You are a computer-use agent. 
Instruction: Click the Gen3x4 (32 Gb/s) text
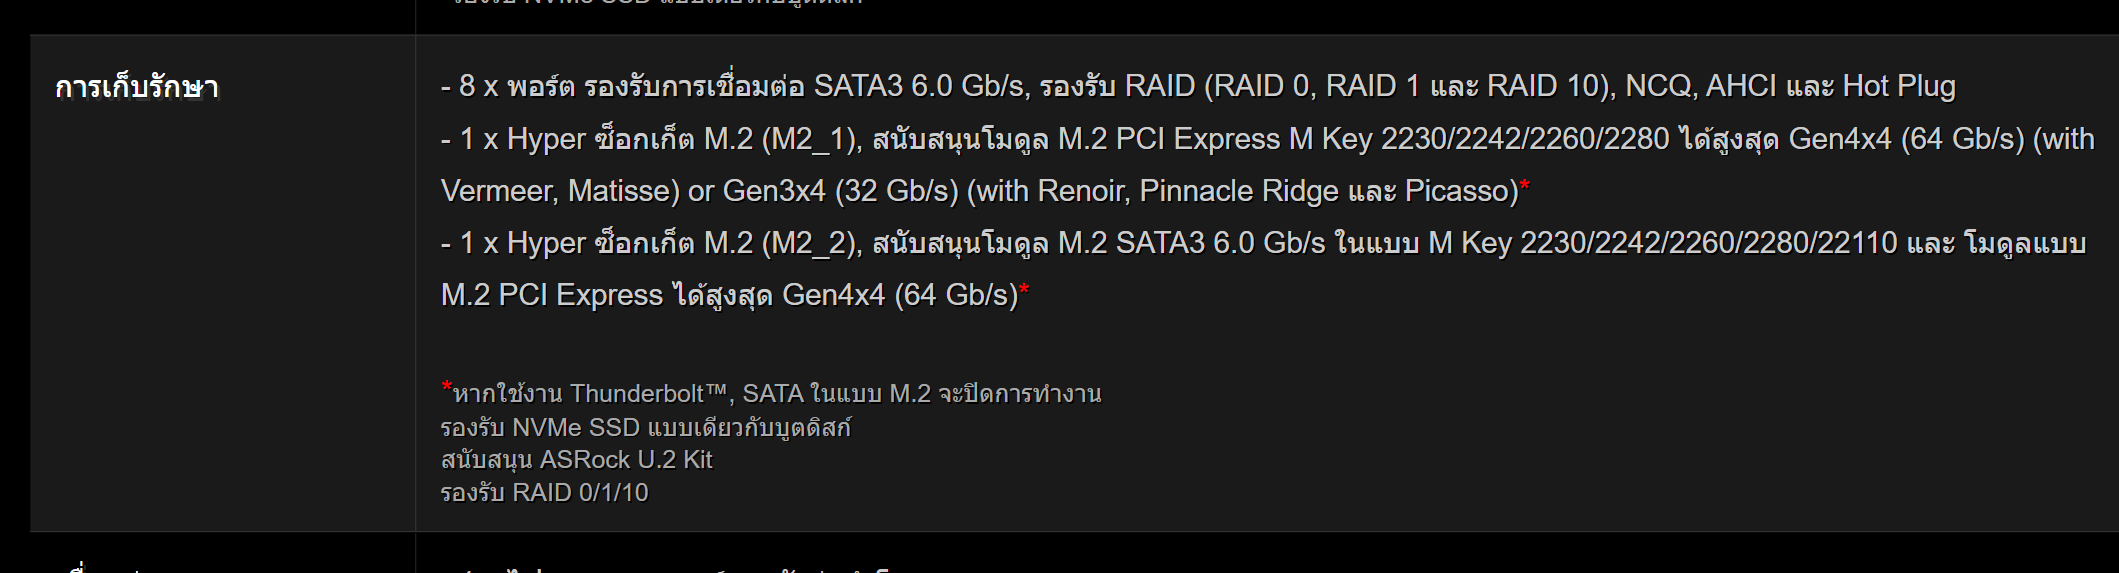point(840,191)
